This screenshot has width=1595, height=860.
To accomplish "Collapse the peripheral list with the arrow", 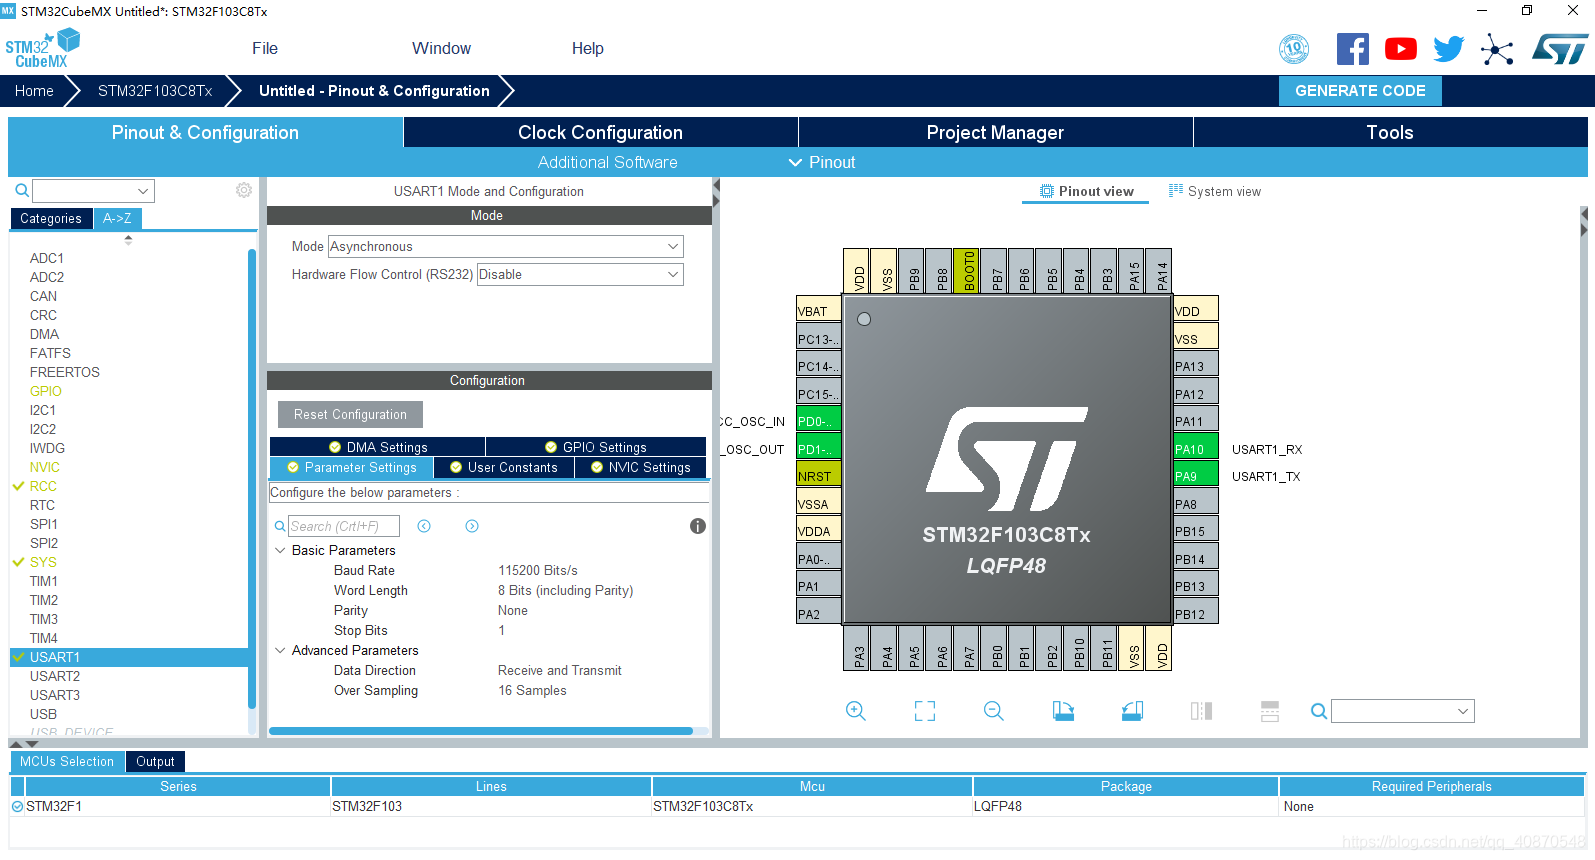I will click(128, 240).
